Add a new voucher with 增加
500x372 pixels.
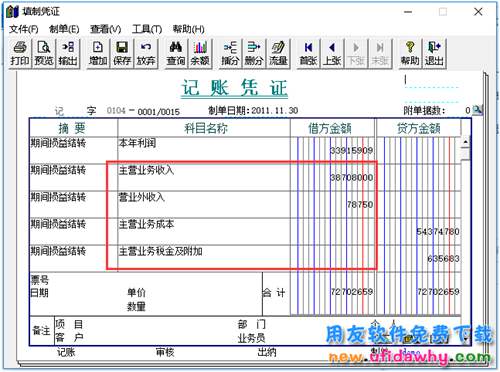click(98, 53)
